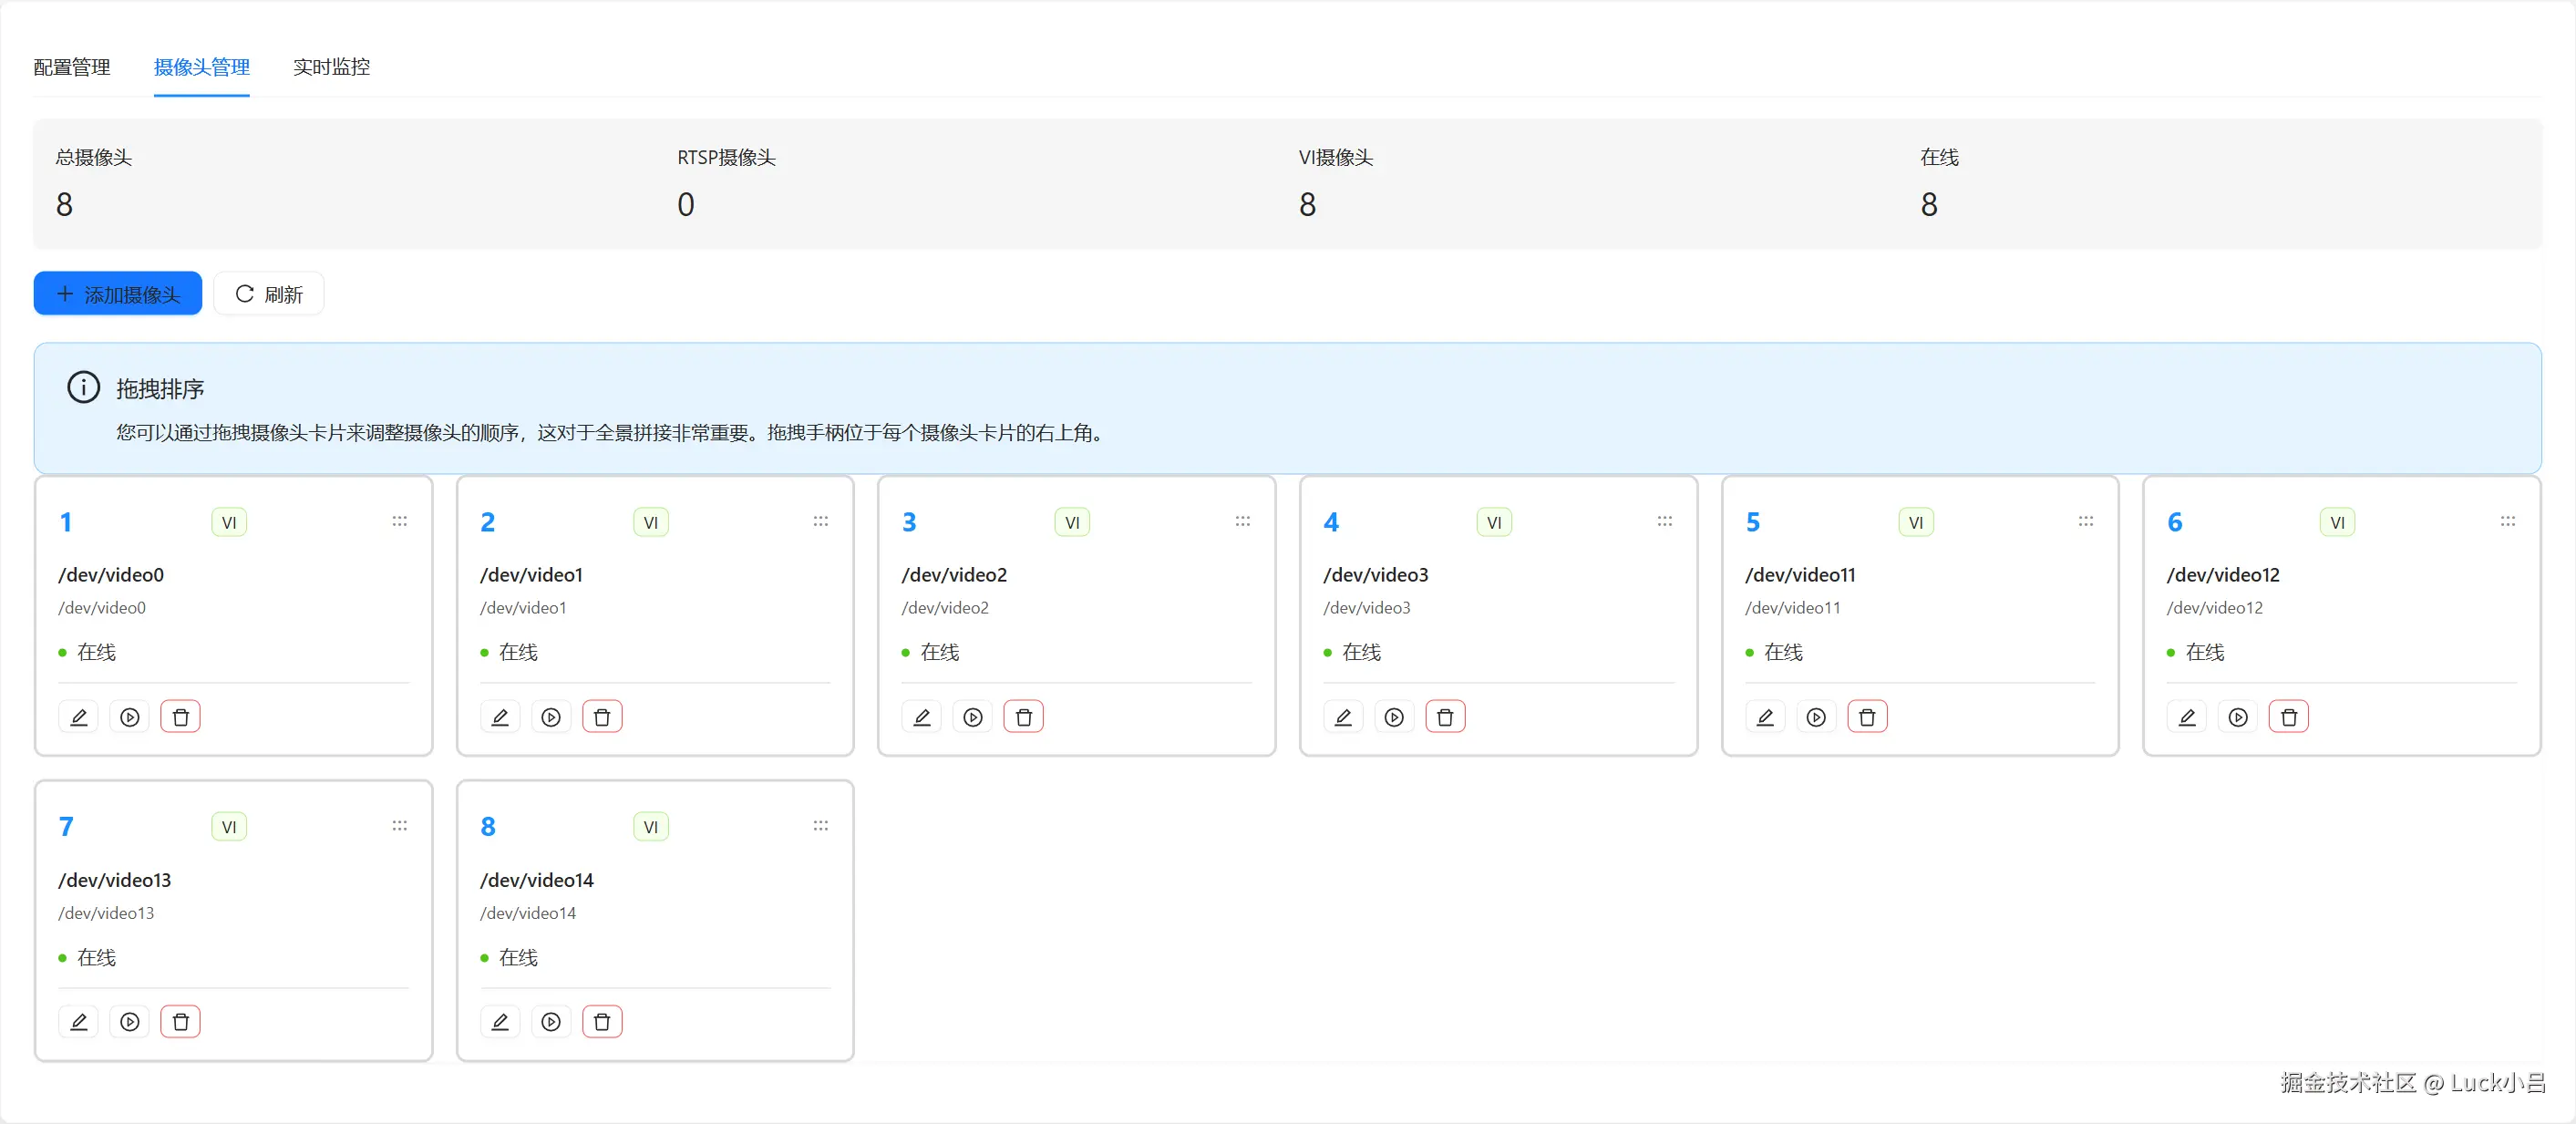Play preview for /dev/video1 camera
Image resolution: width=2576 pixels, height=1124 pixels.
click(x=551, y=716)
